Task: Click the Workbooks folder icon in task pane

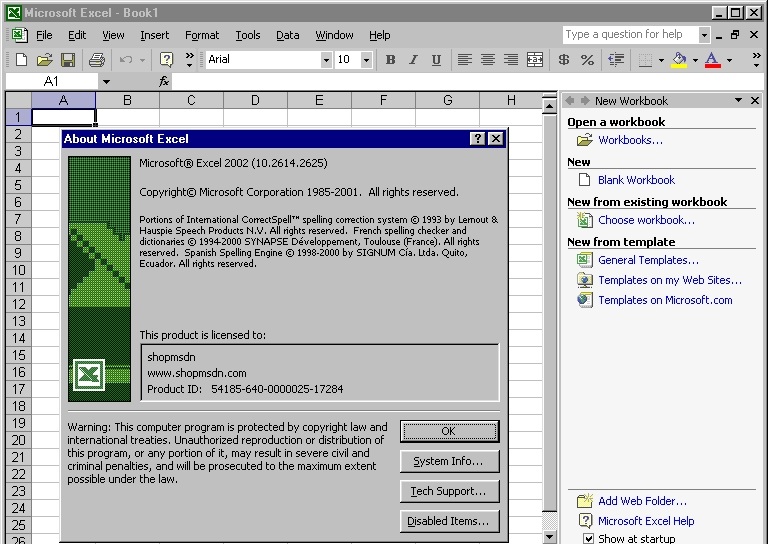Action: click(x=584, y=140)
